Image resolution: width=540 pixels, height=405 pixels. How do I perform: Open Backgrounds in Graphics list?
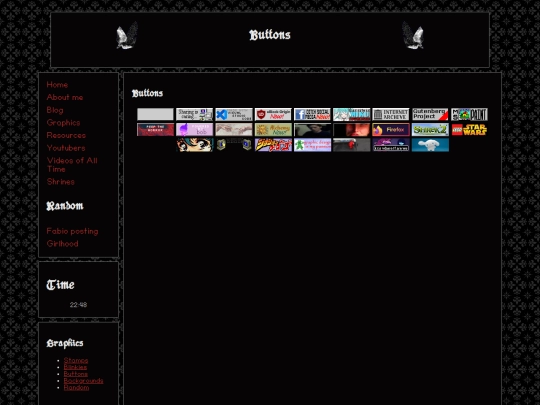pos(83,381)
